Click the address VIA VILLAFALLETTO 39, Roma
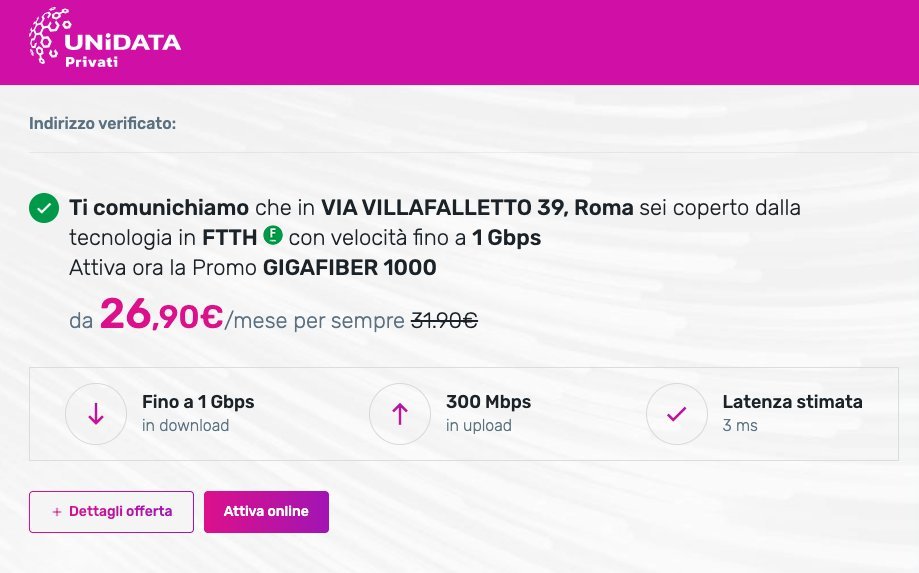919x573 pixels. [477, 207]
